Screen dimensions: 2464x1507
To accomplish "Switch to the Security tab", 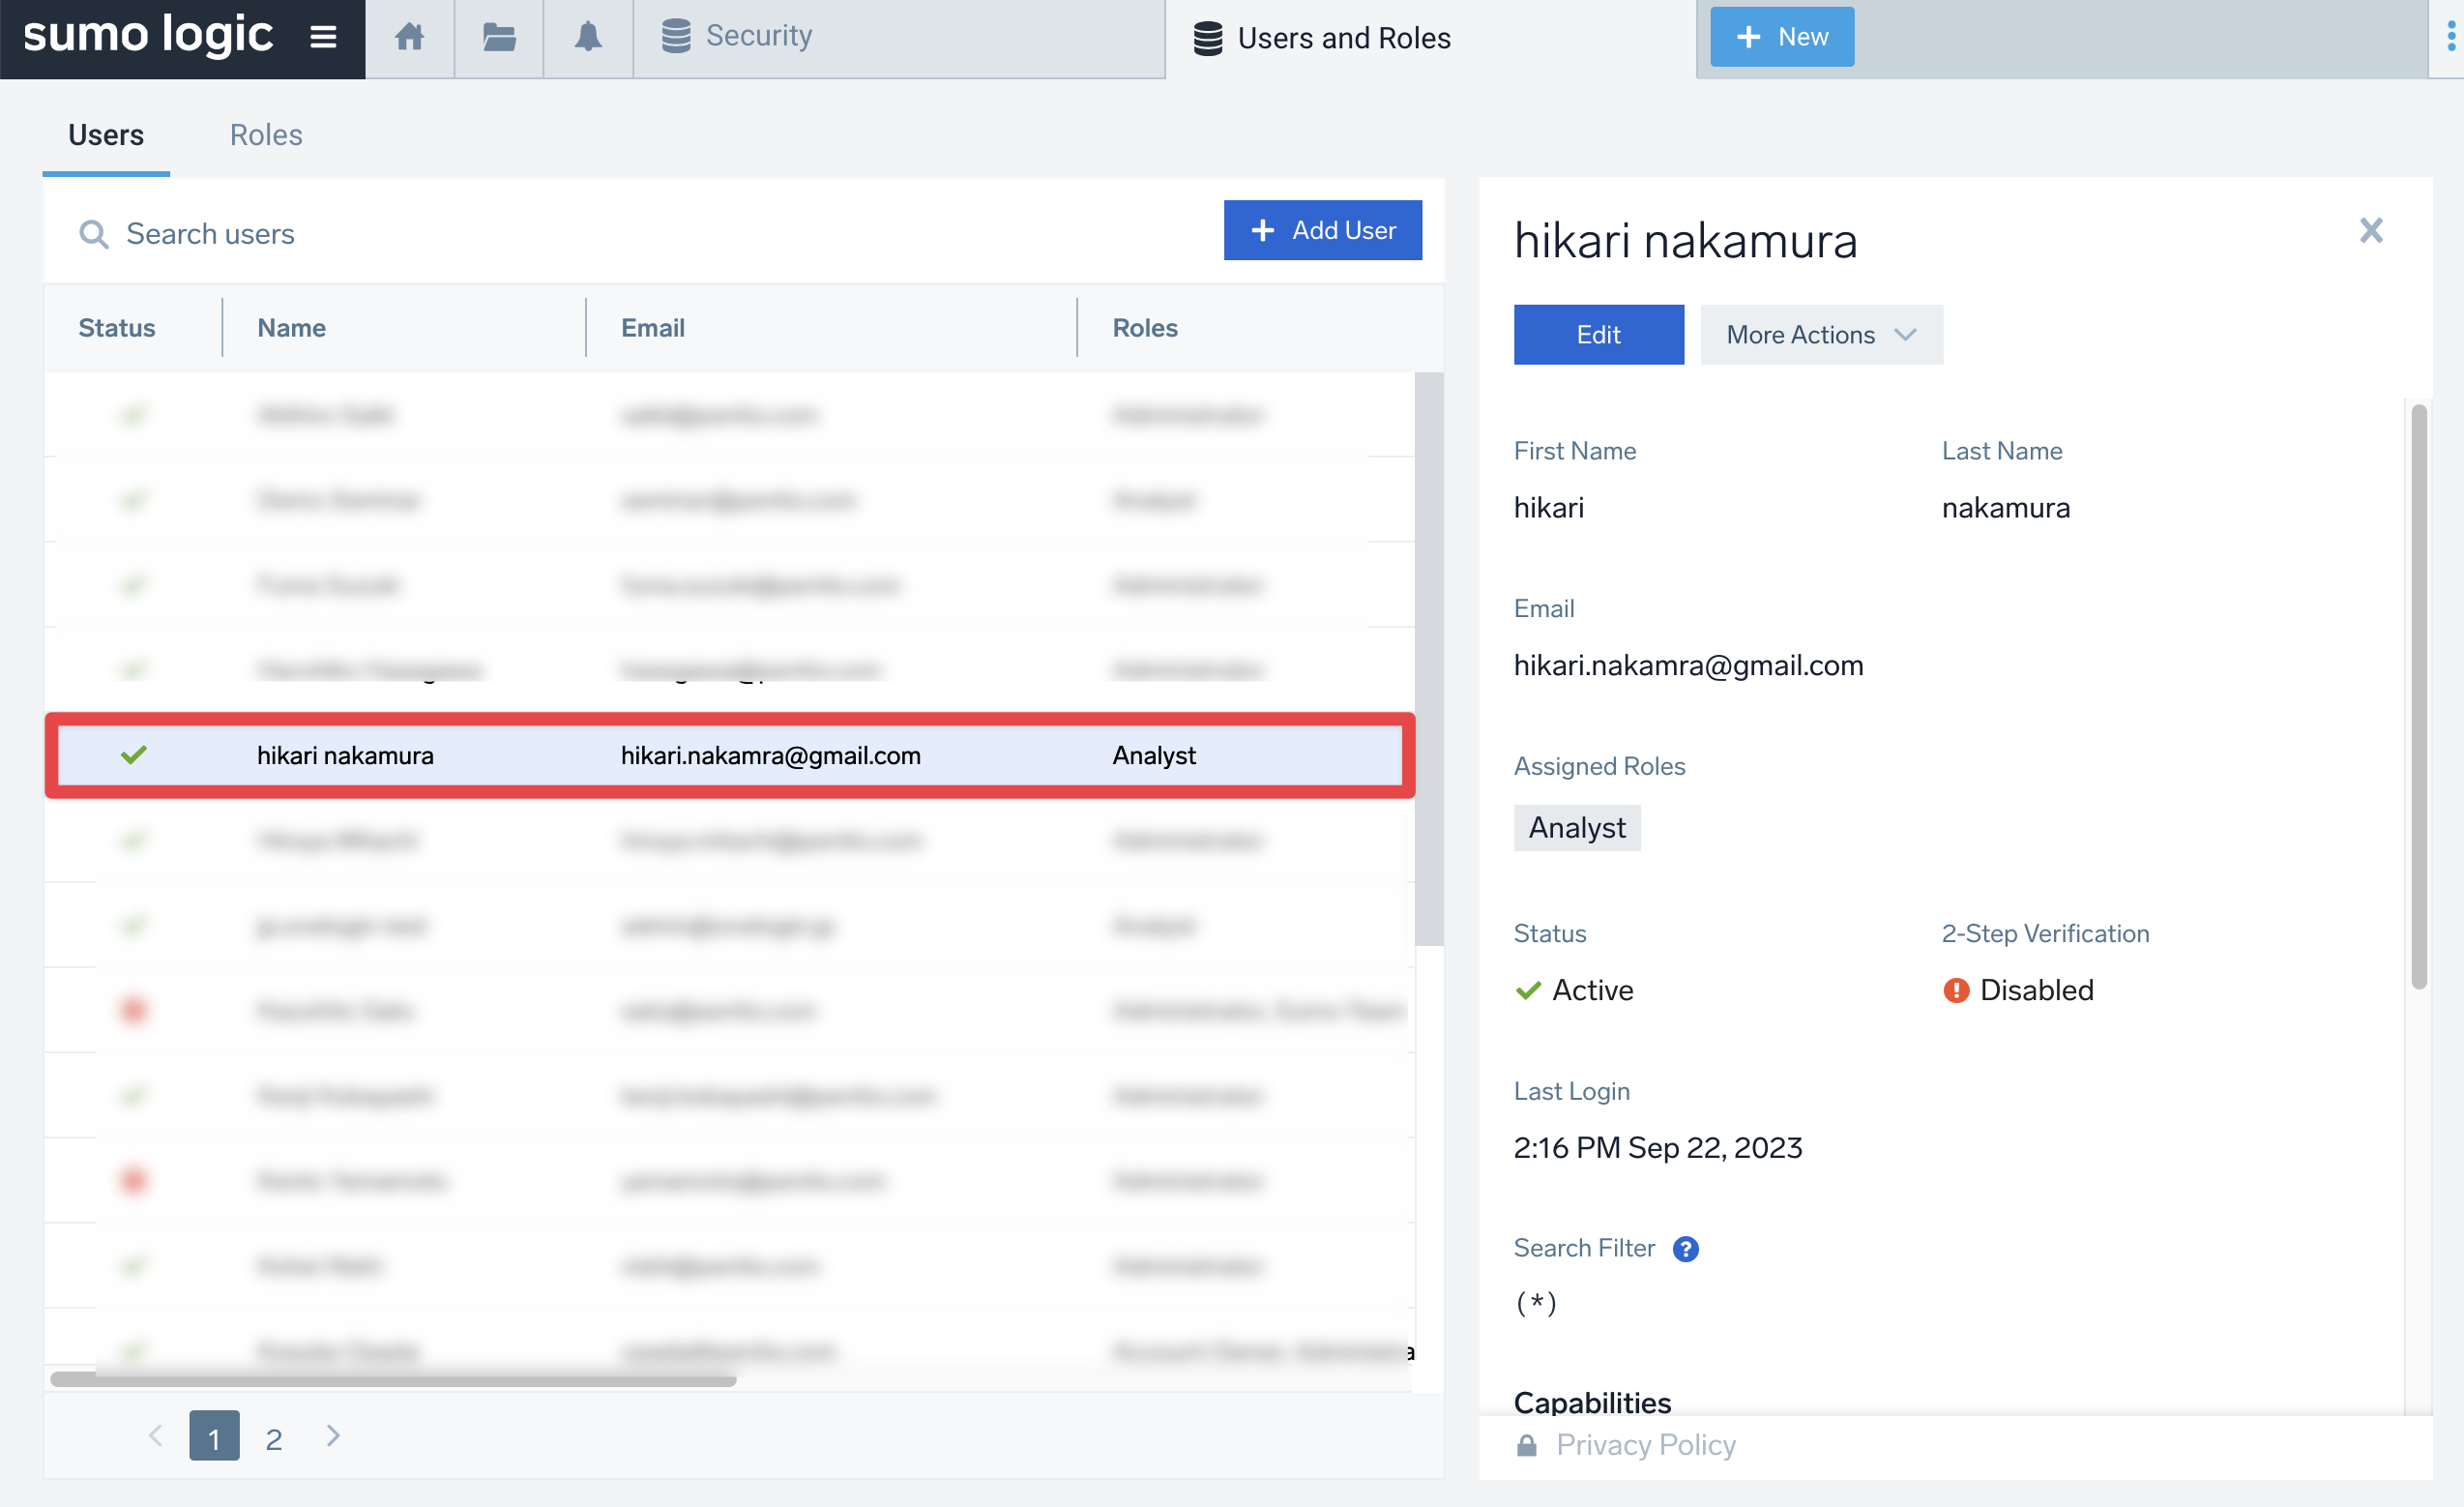I will tap(899, 38).
